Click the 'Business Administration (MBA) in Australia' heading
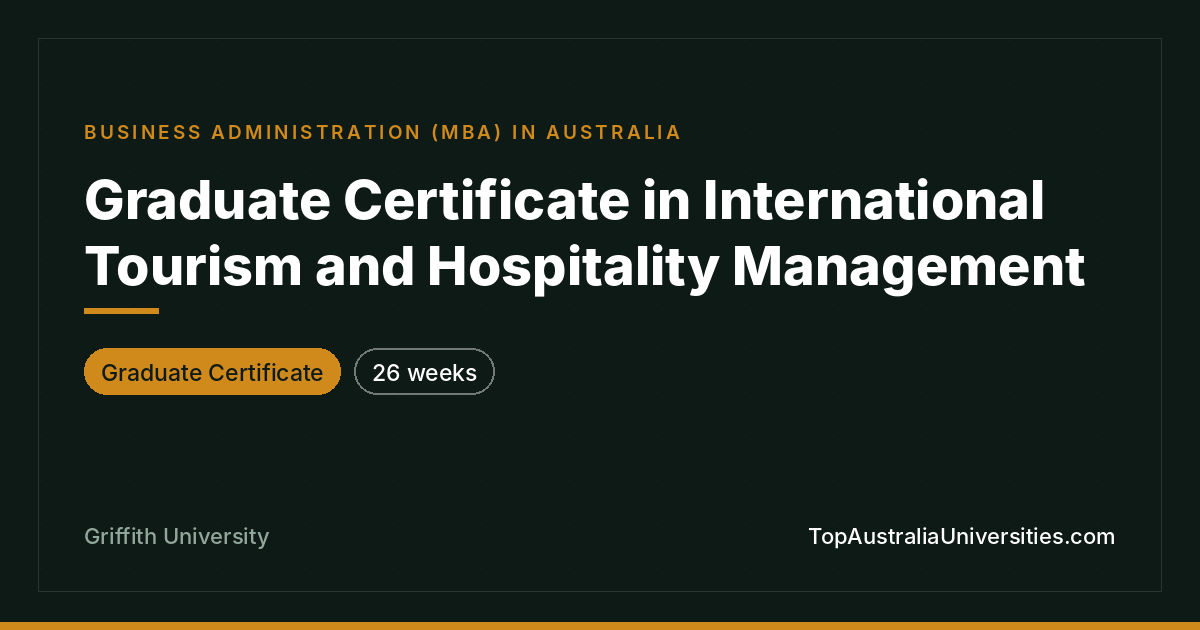 tap(383, 132)
